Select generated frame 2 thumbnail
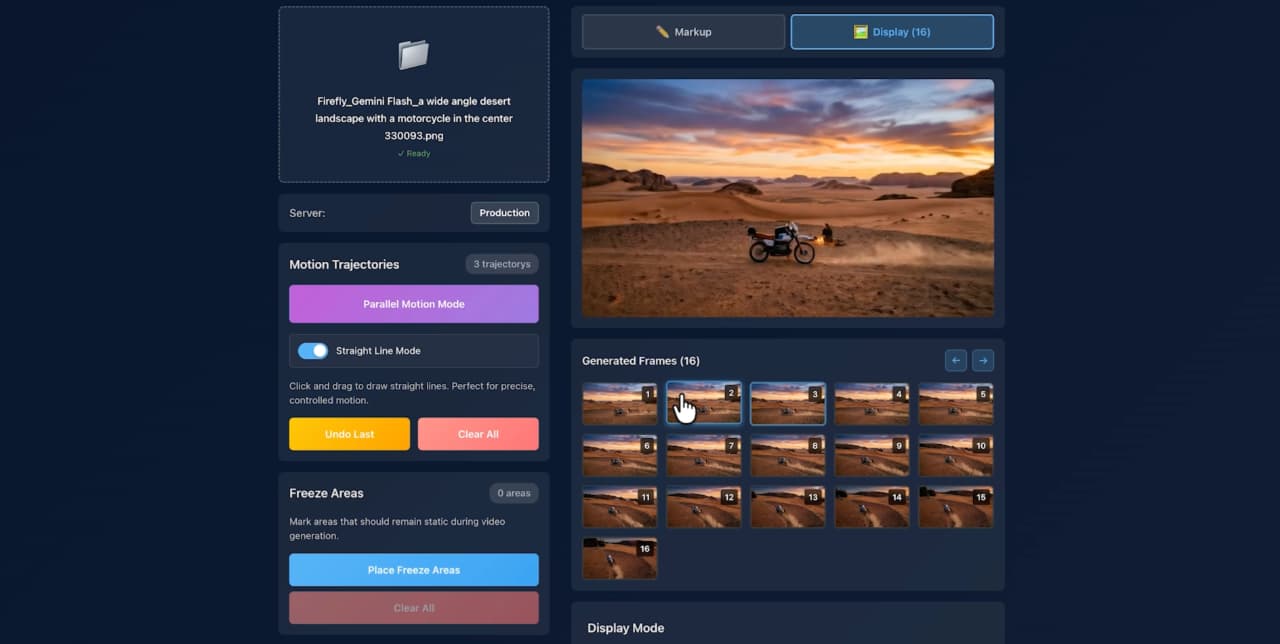The image size is (1280, 644). [703, 402]
